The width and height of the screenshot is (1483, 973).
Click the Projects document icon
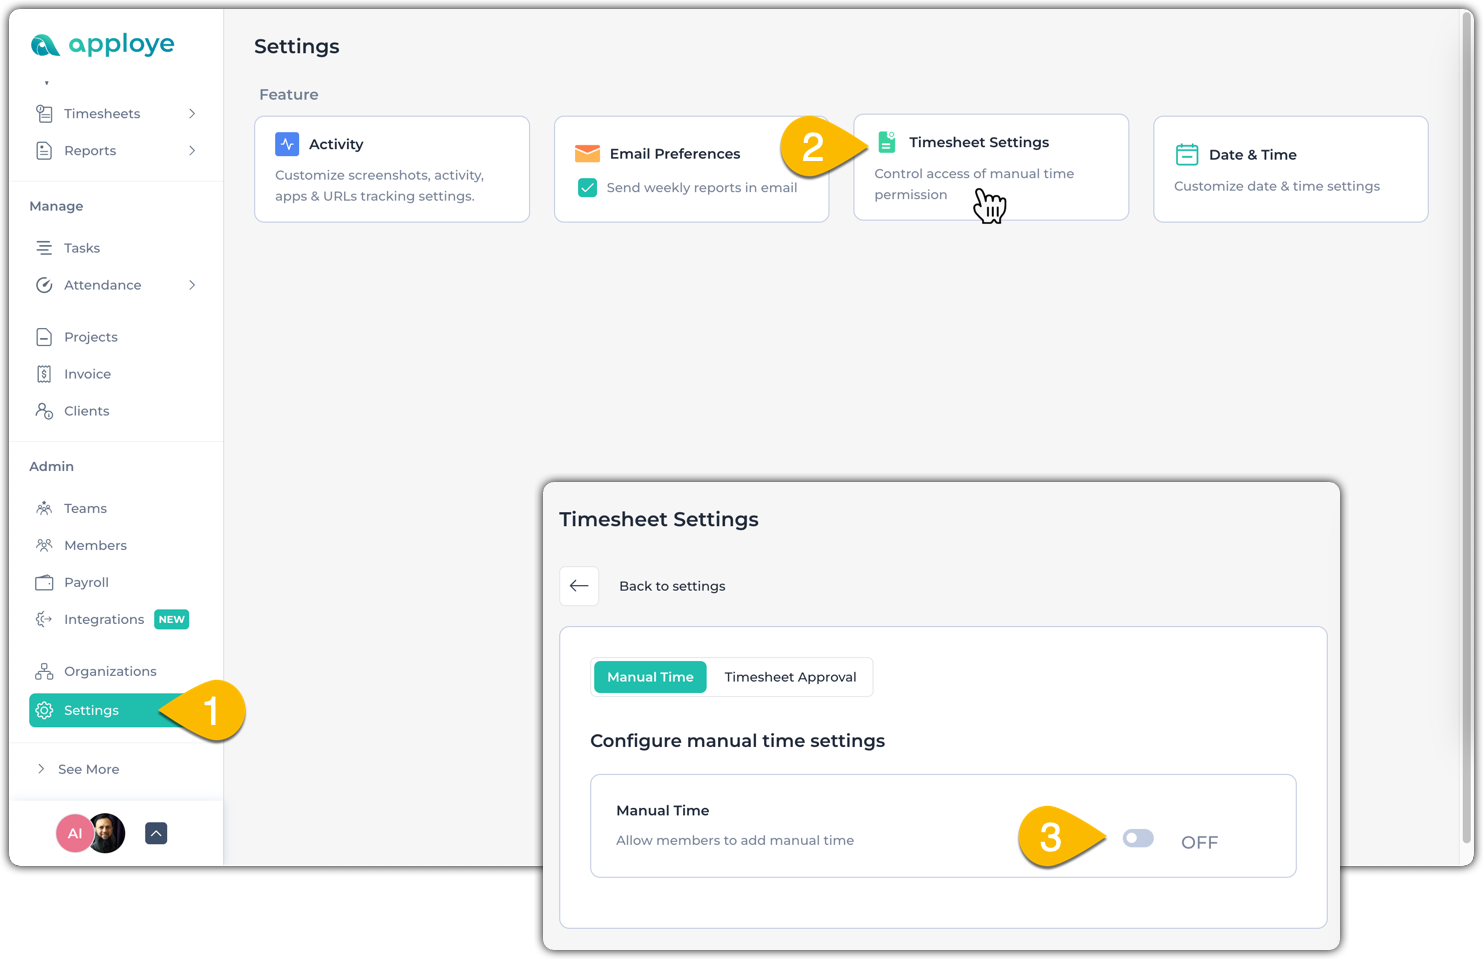(44, 337)
